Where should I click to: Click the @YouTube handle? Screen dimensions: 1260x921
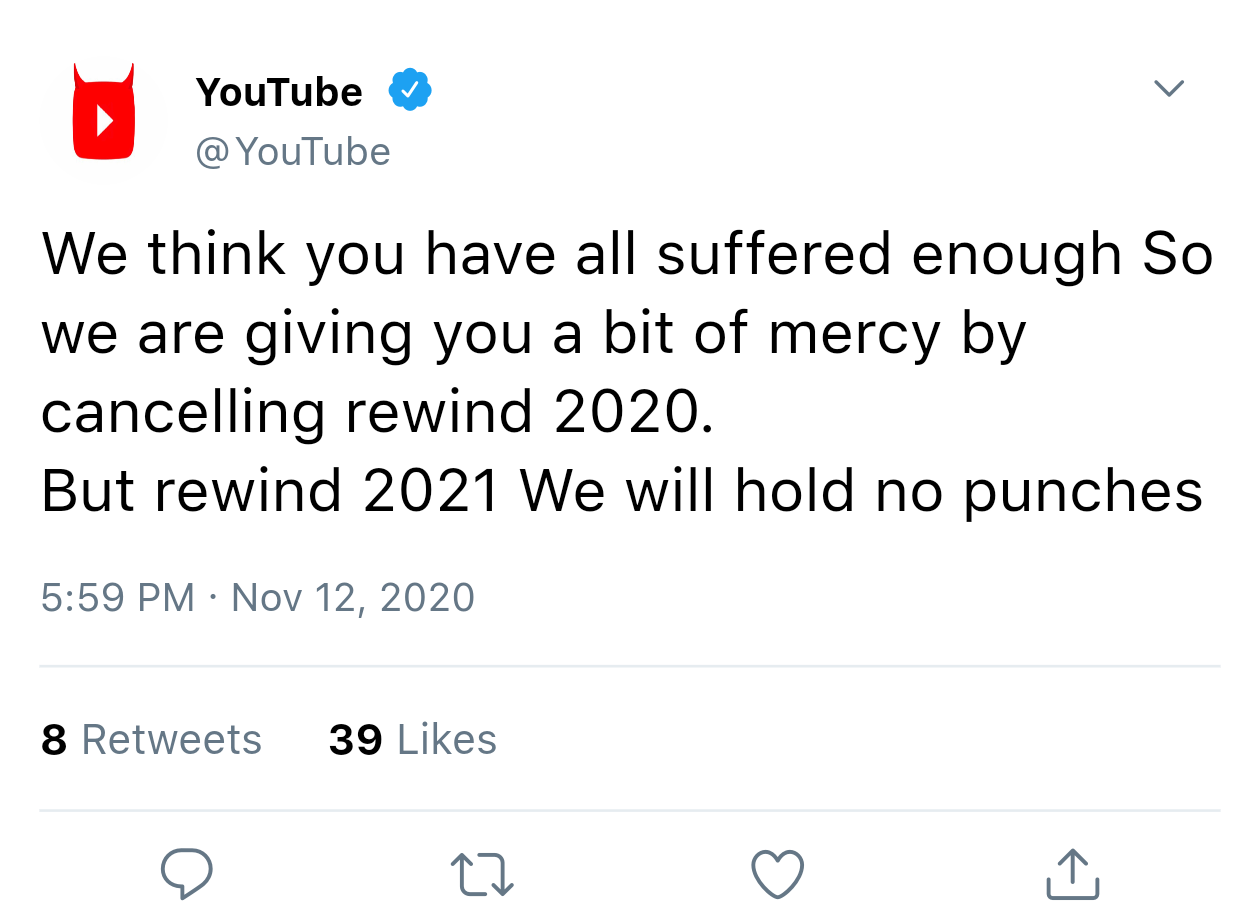pyautogui.click(x=293, y=152)
